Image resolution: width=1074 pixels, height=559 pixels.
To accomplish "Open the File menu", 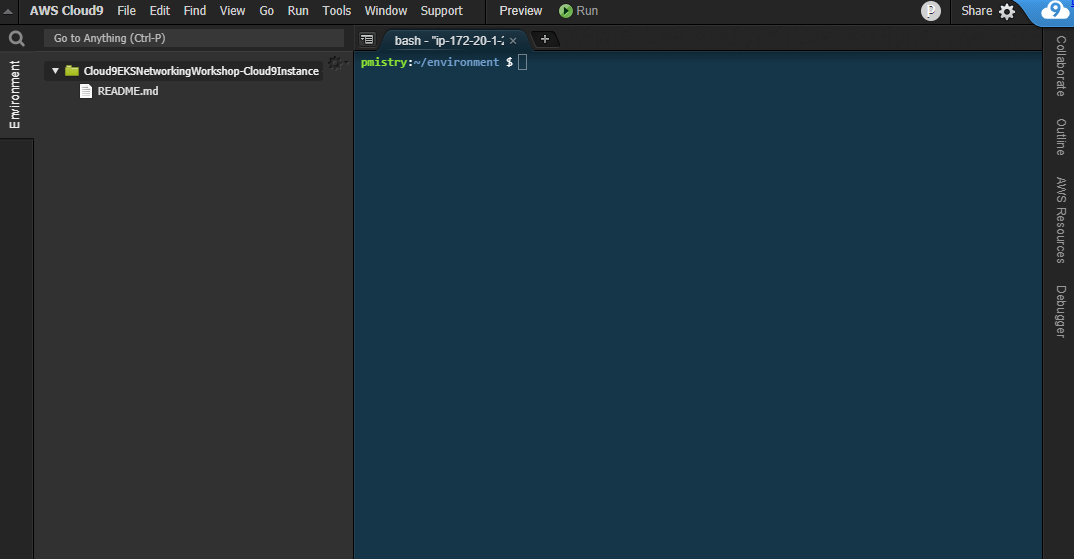I will [126, 11].
